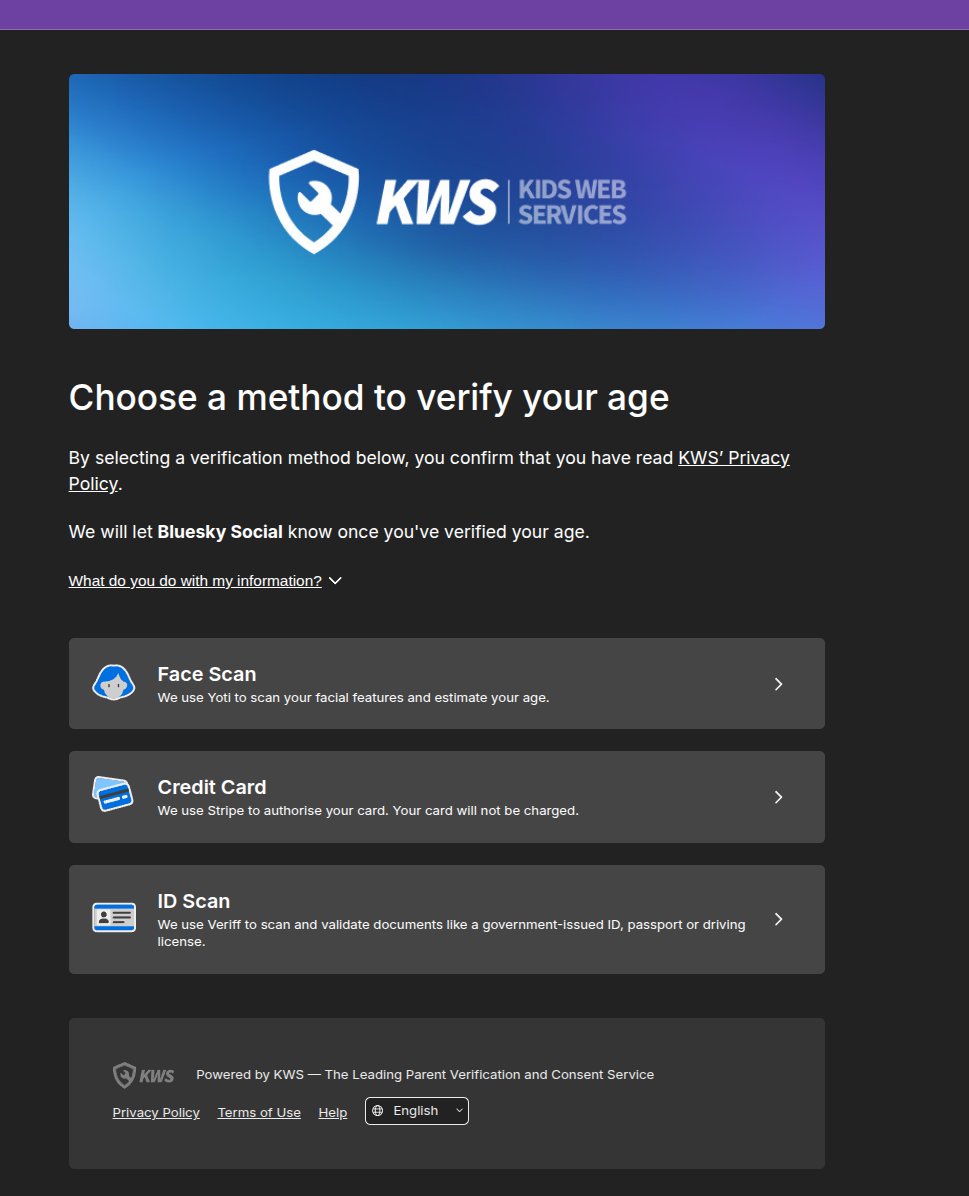Click 'We use Veriff to scan and validate documents' text
The image size is (969, 1196).
tap(451, 933)
